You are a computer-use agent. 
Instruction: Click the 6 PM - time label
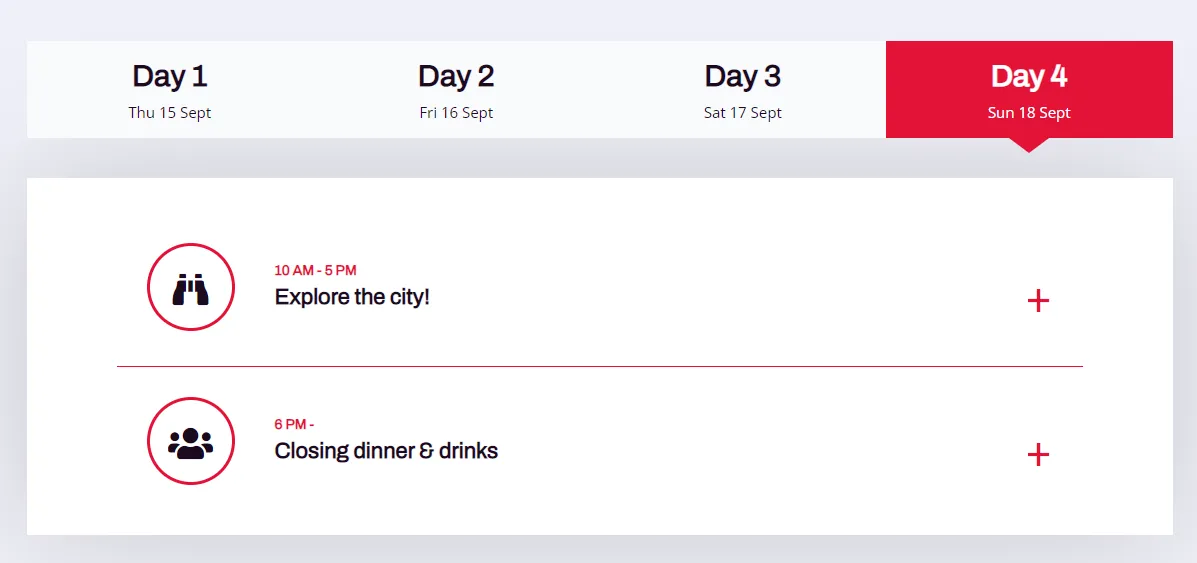pyautogui.click(x=295, y=425)
